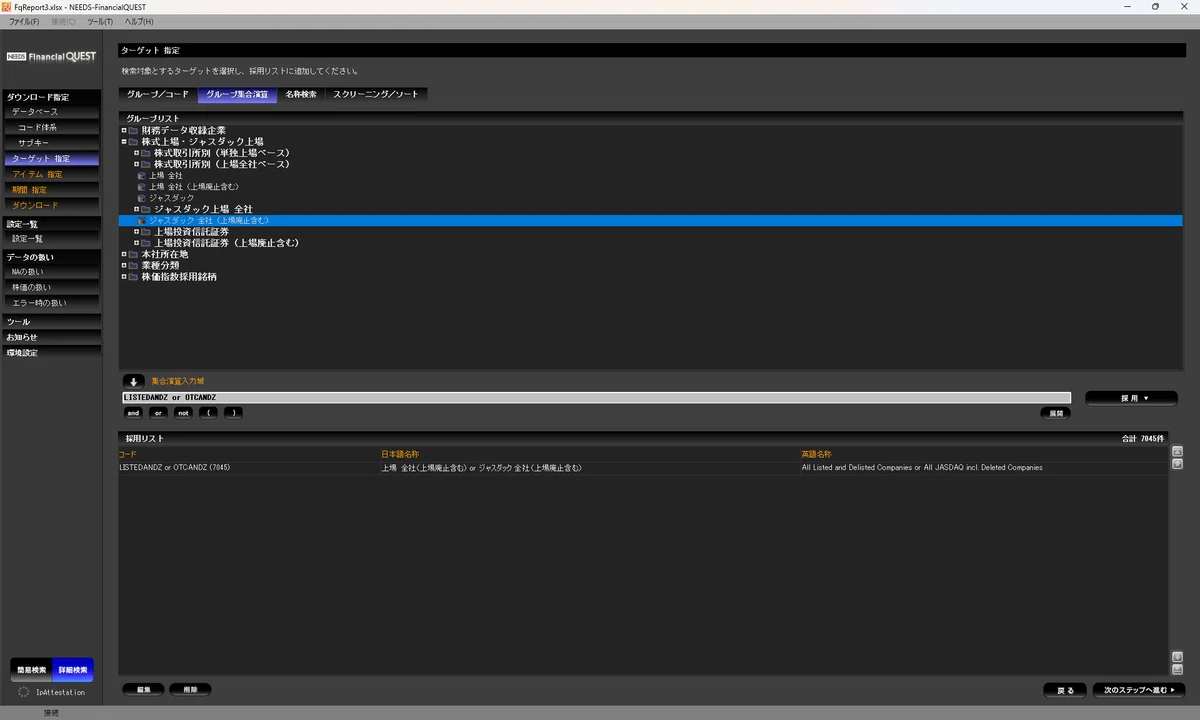This screenshot has width=1200, height=720.
Task: Open 株価の扱い in the sidebar
Action: 50,287
